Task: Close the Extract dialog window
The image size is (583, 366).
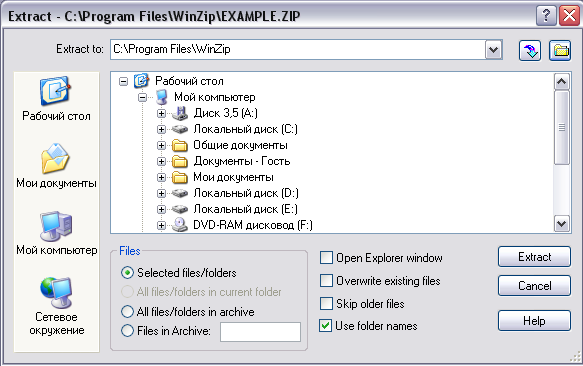Action: point(569,16)
